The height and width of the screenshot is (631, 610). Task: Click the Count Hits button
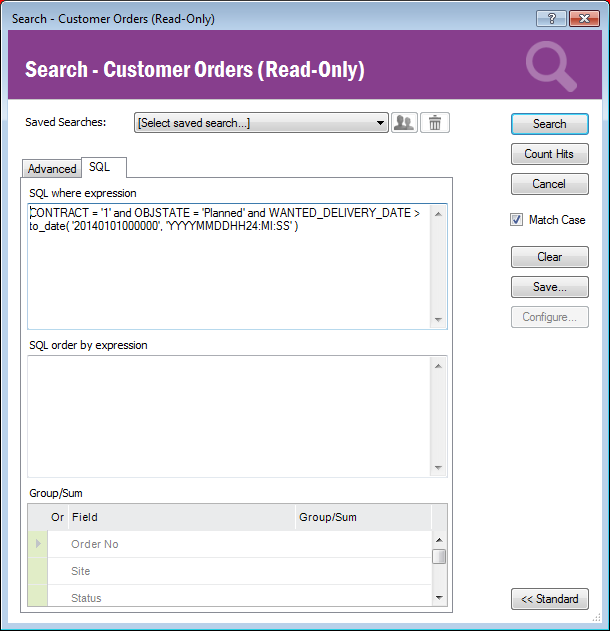tap(549, 154)
